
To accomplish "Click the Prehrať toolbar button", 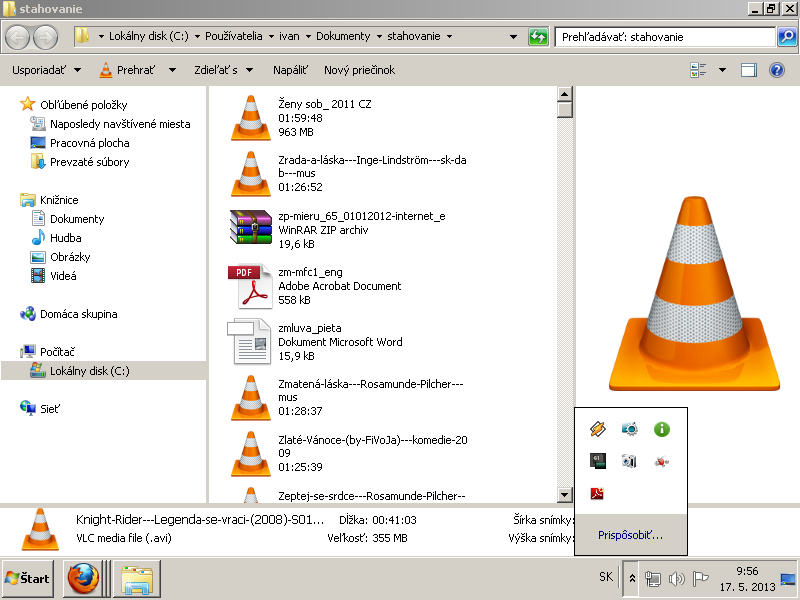I will [x=128, y=70].
